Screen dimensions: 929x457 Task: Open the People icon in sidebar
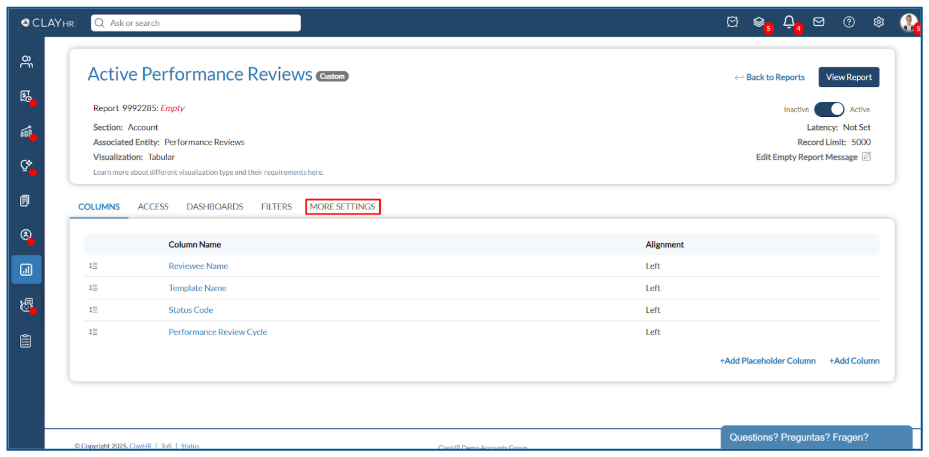[26, 62]
